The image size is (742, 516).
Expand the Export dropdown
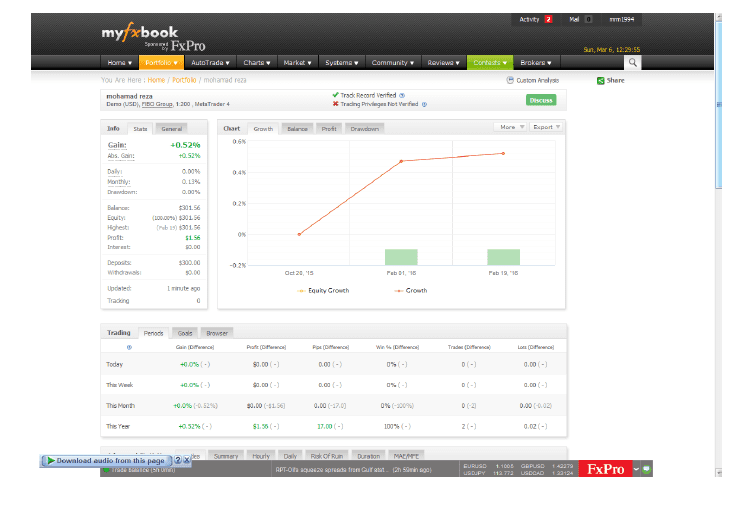point(546,127)
